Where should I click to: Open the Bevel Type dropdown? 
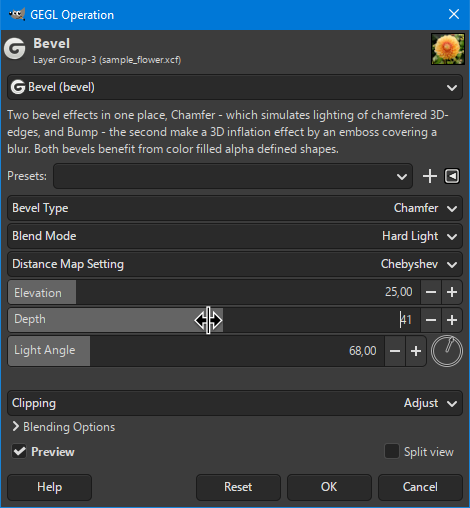(235, 208)
